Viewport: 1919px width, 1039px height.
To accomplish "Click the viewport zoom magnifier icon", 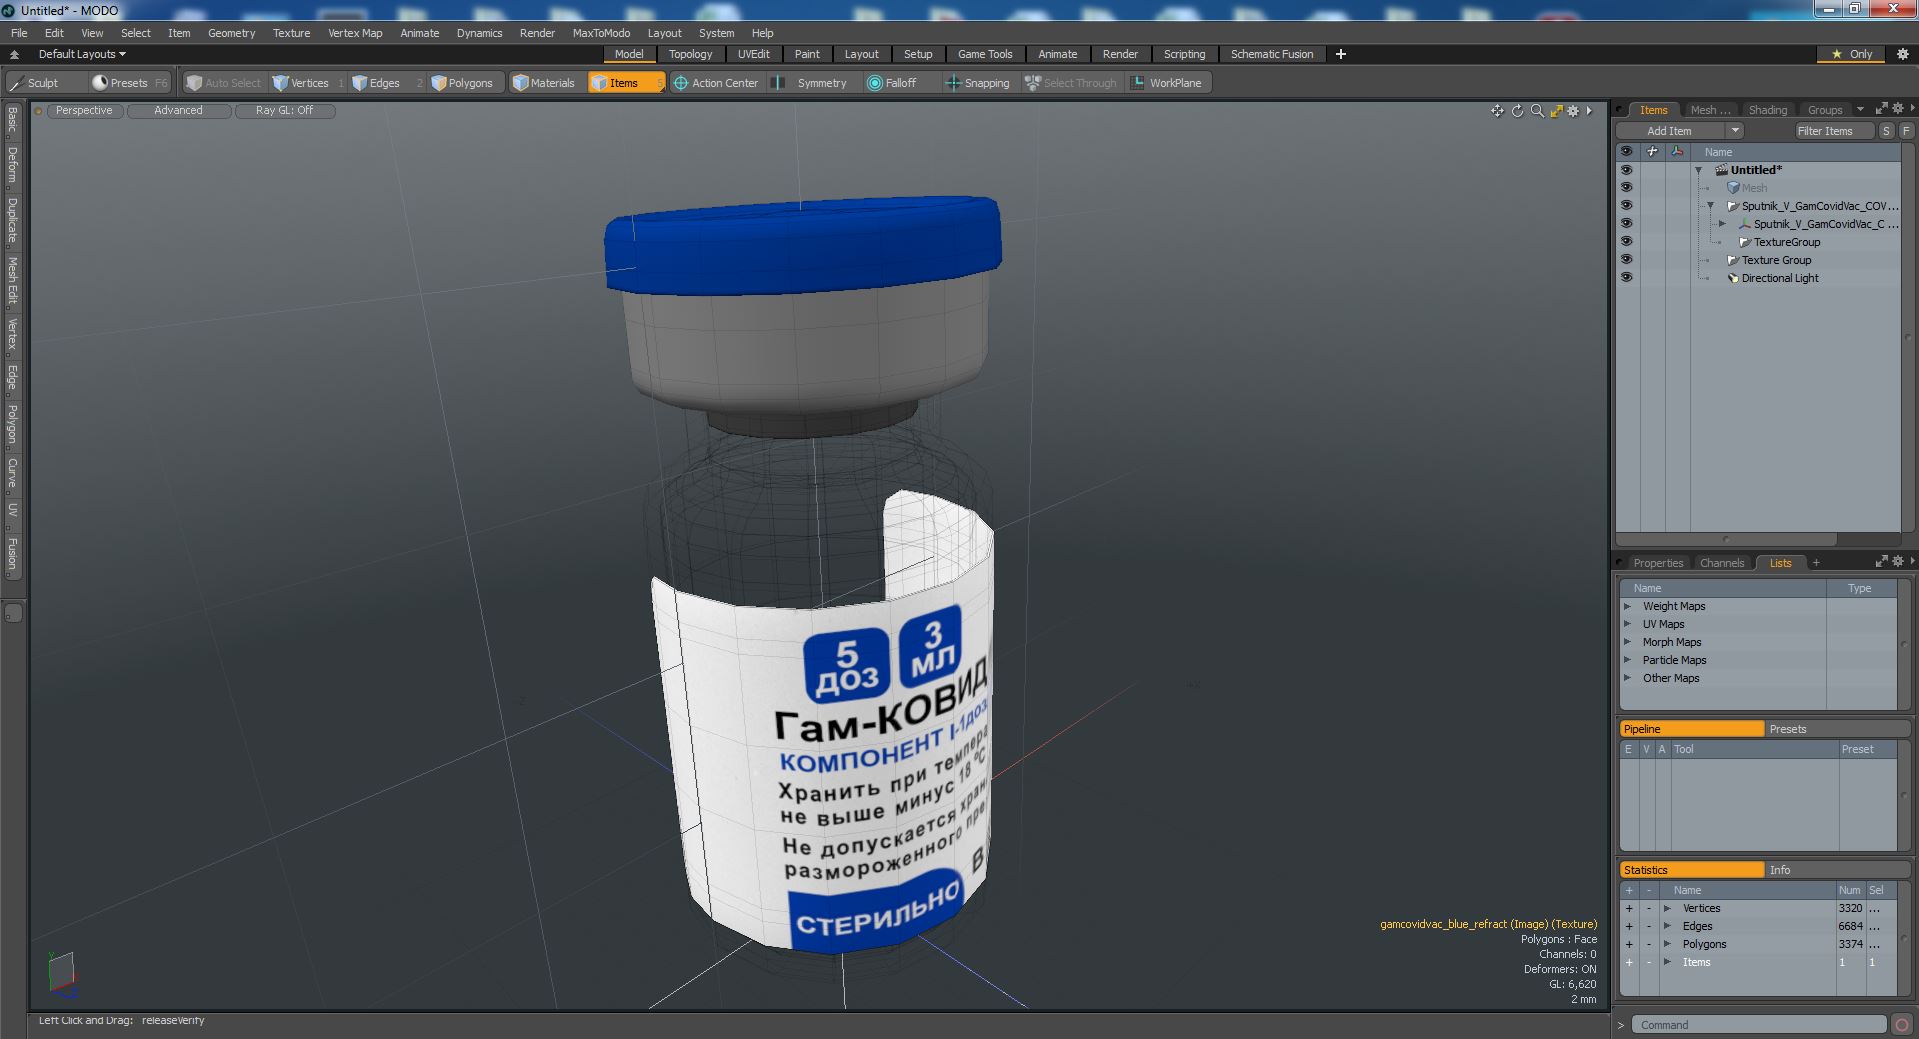I will click(x=1537, y=111).
